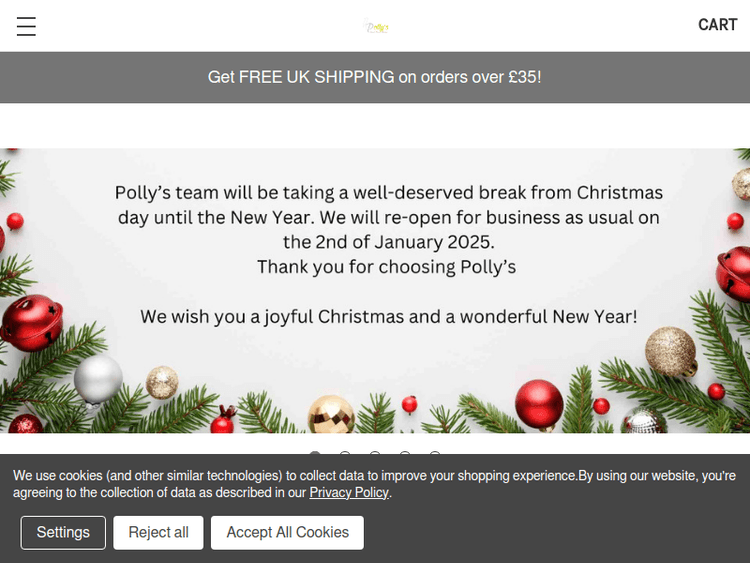
Task: Click the Polly's logo in the header
Action: pos(377,27)
